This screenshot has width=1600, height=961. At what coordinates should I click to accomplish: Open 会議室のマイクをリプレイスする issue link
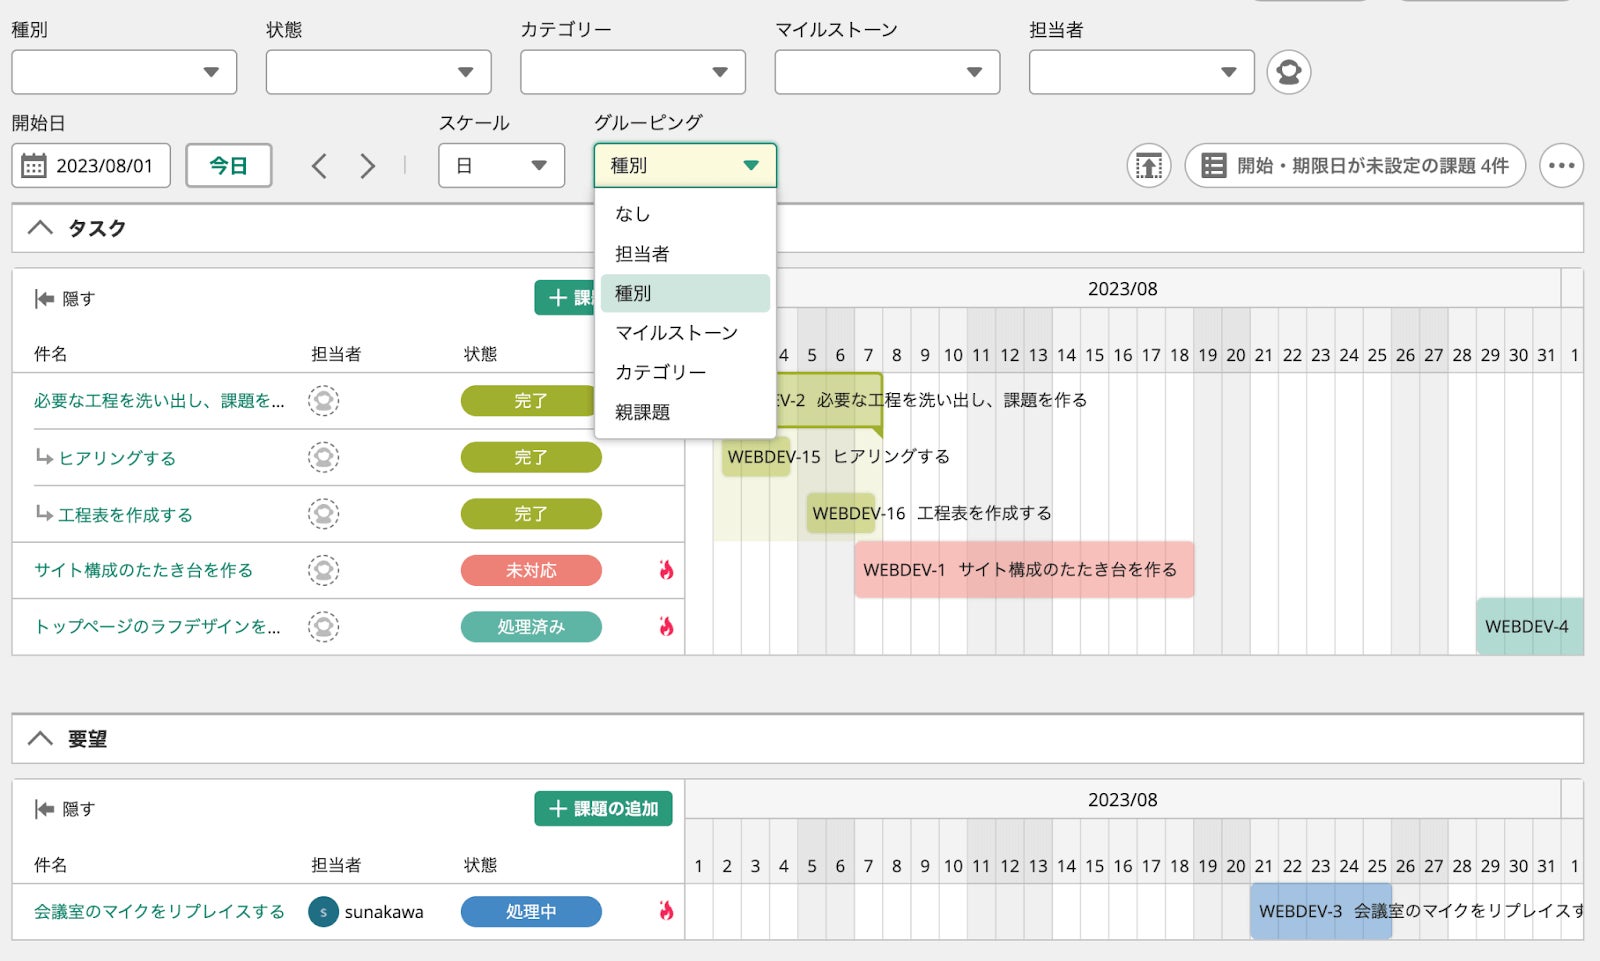click(x=159, y=912)
